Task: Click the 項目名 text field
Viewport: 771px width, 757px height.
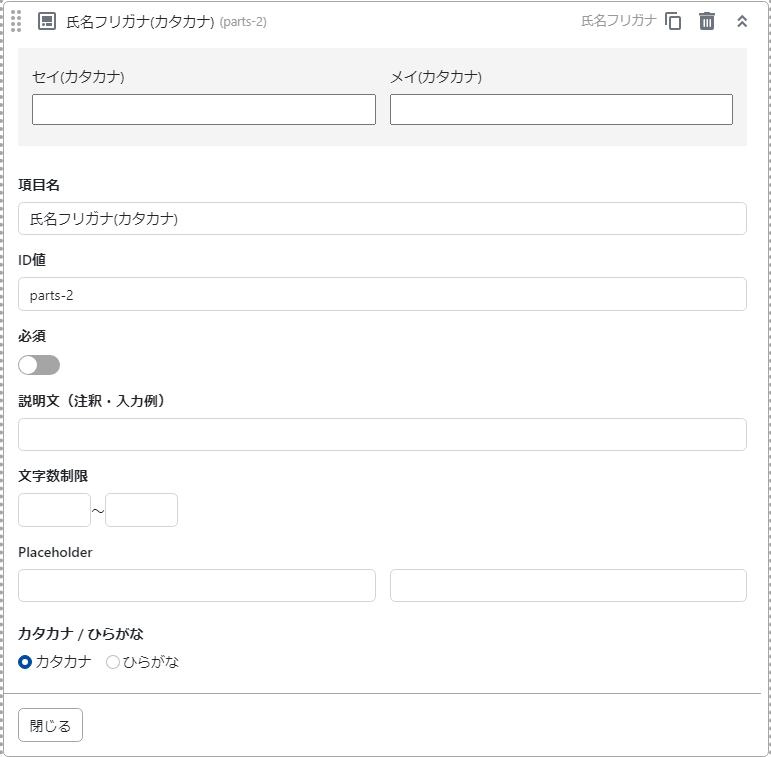Action: click(x=382, y=219)
